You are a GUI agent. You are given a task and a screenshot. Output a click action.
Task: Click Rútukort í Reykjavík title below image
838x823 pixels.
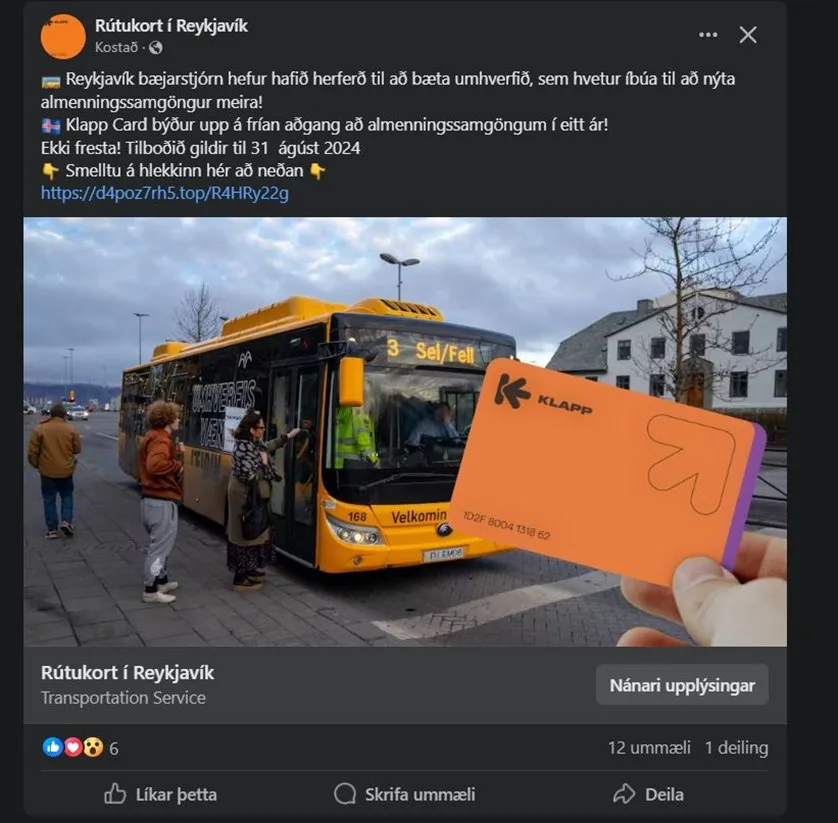(127, 673)
